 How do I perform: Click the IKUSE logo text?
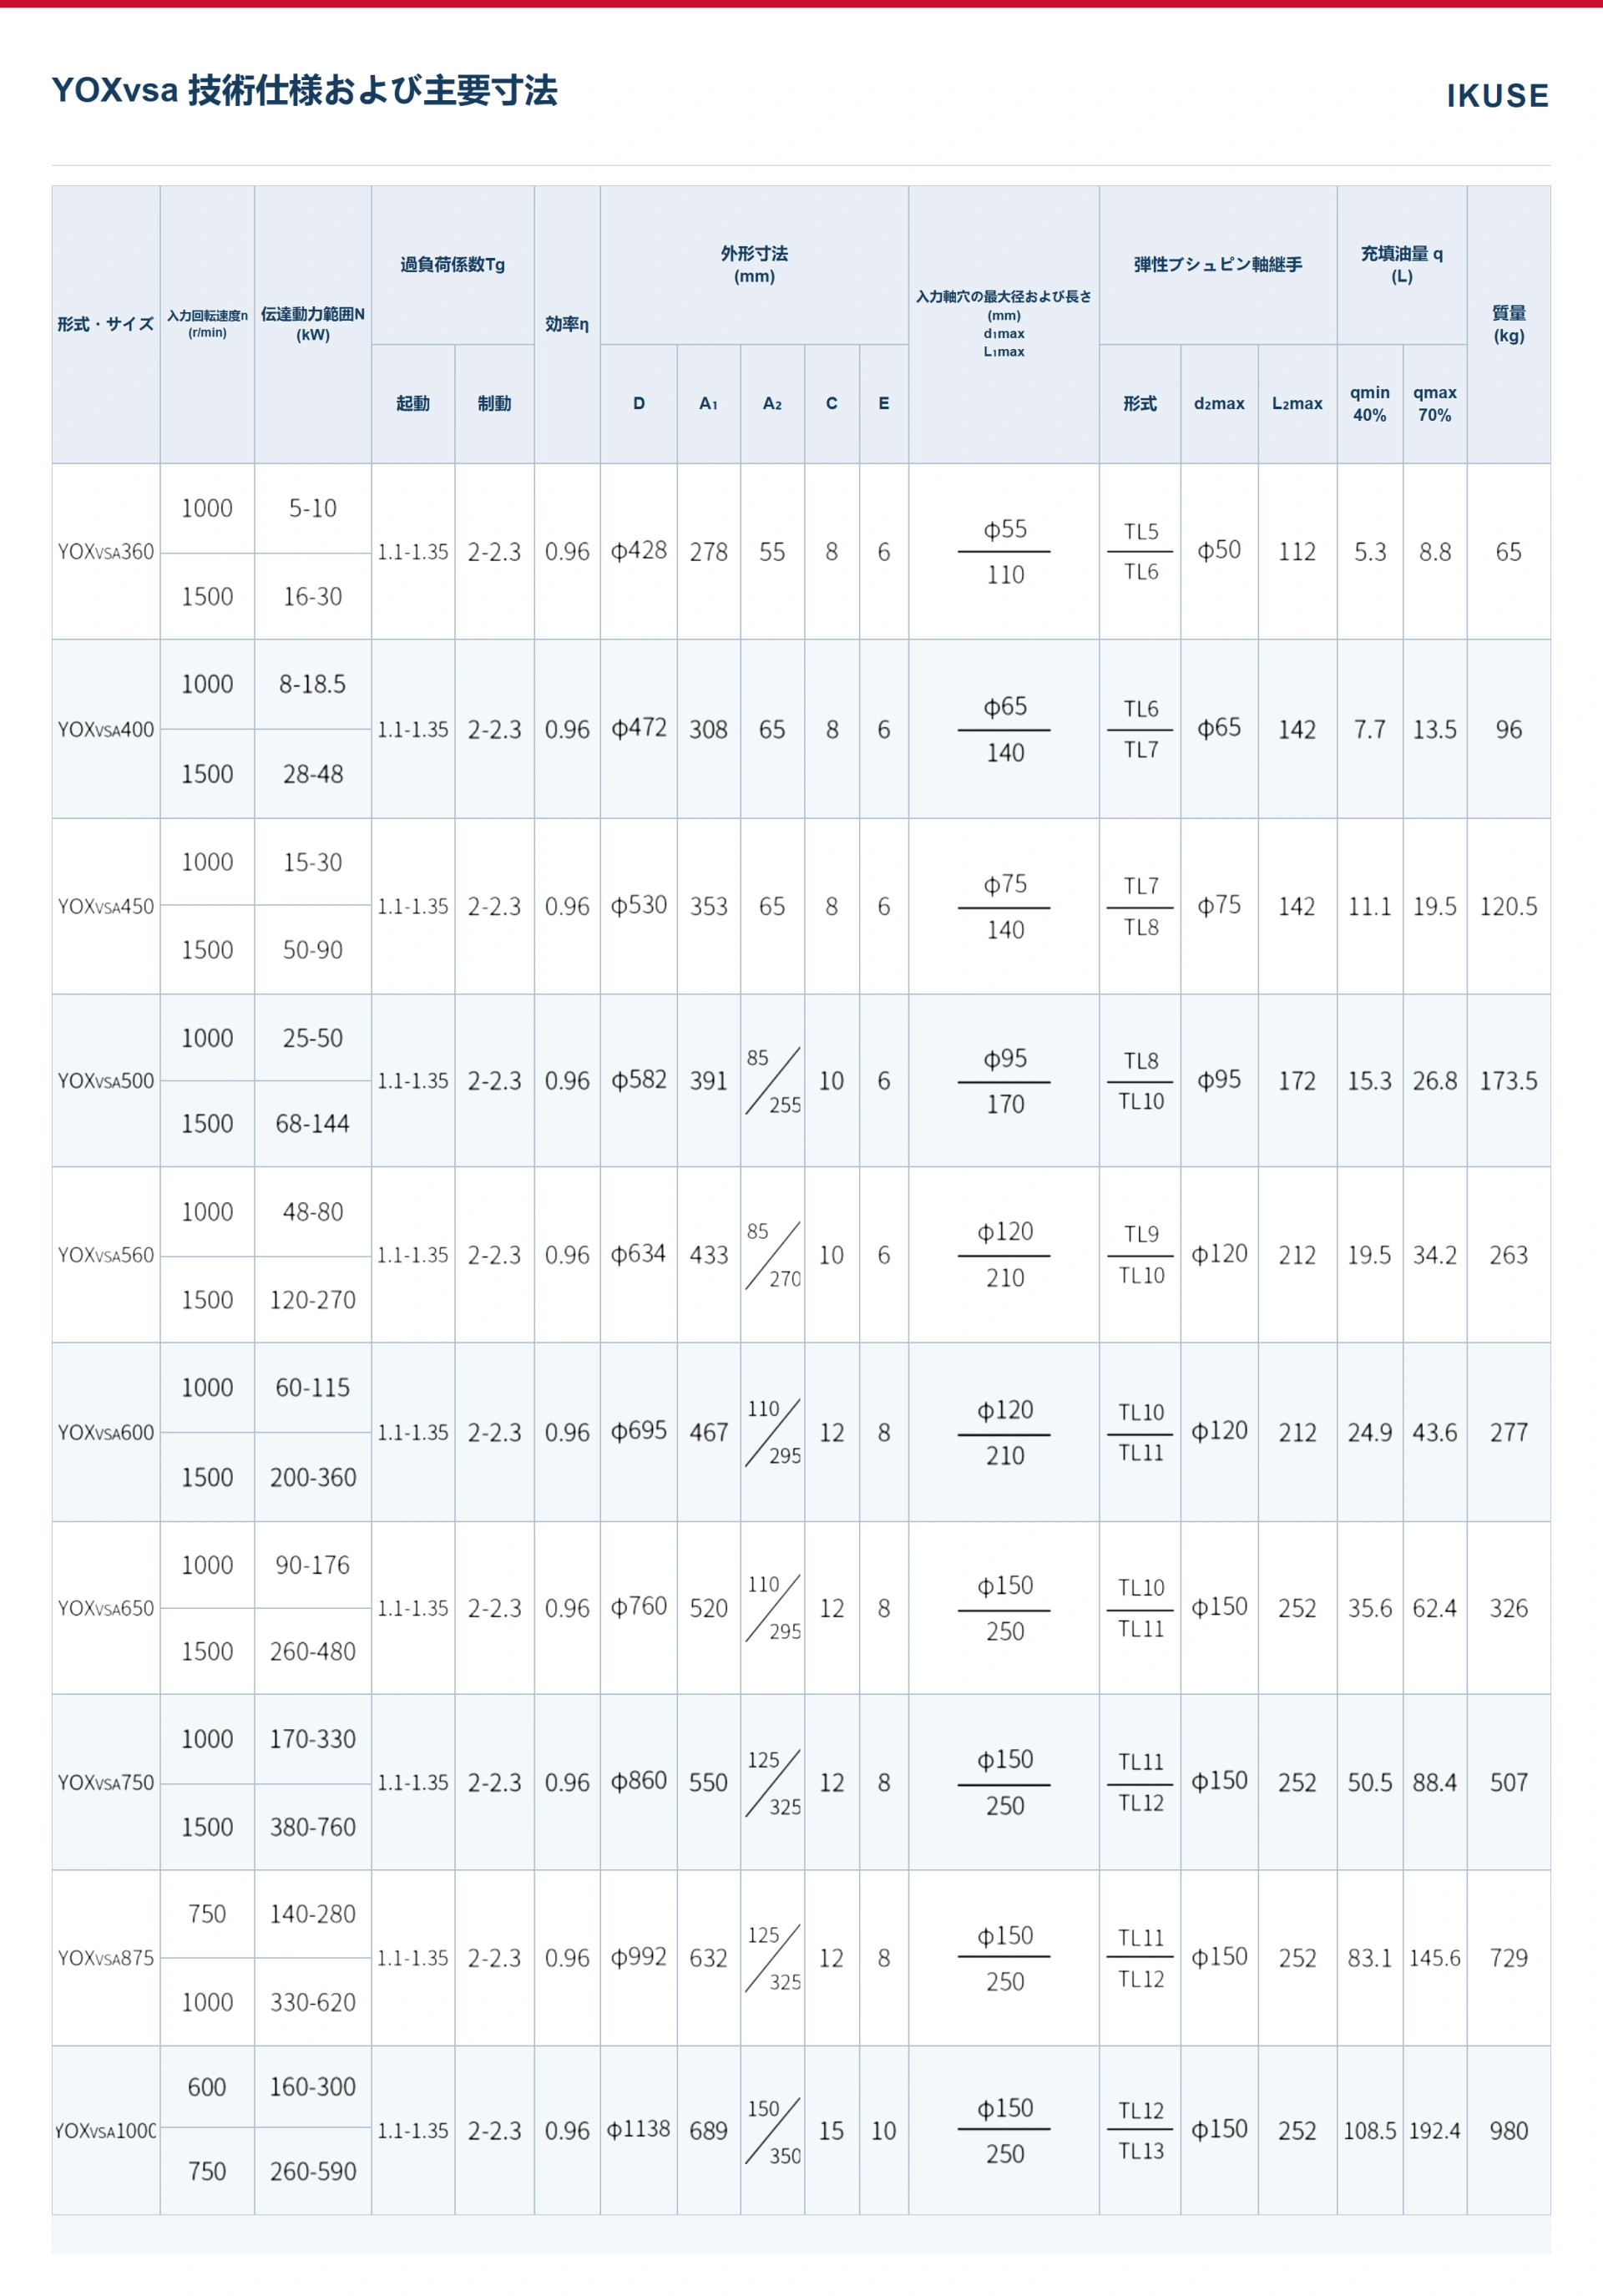click(x=1497, y=96)
